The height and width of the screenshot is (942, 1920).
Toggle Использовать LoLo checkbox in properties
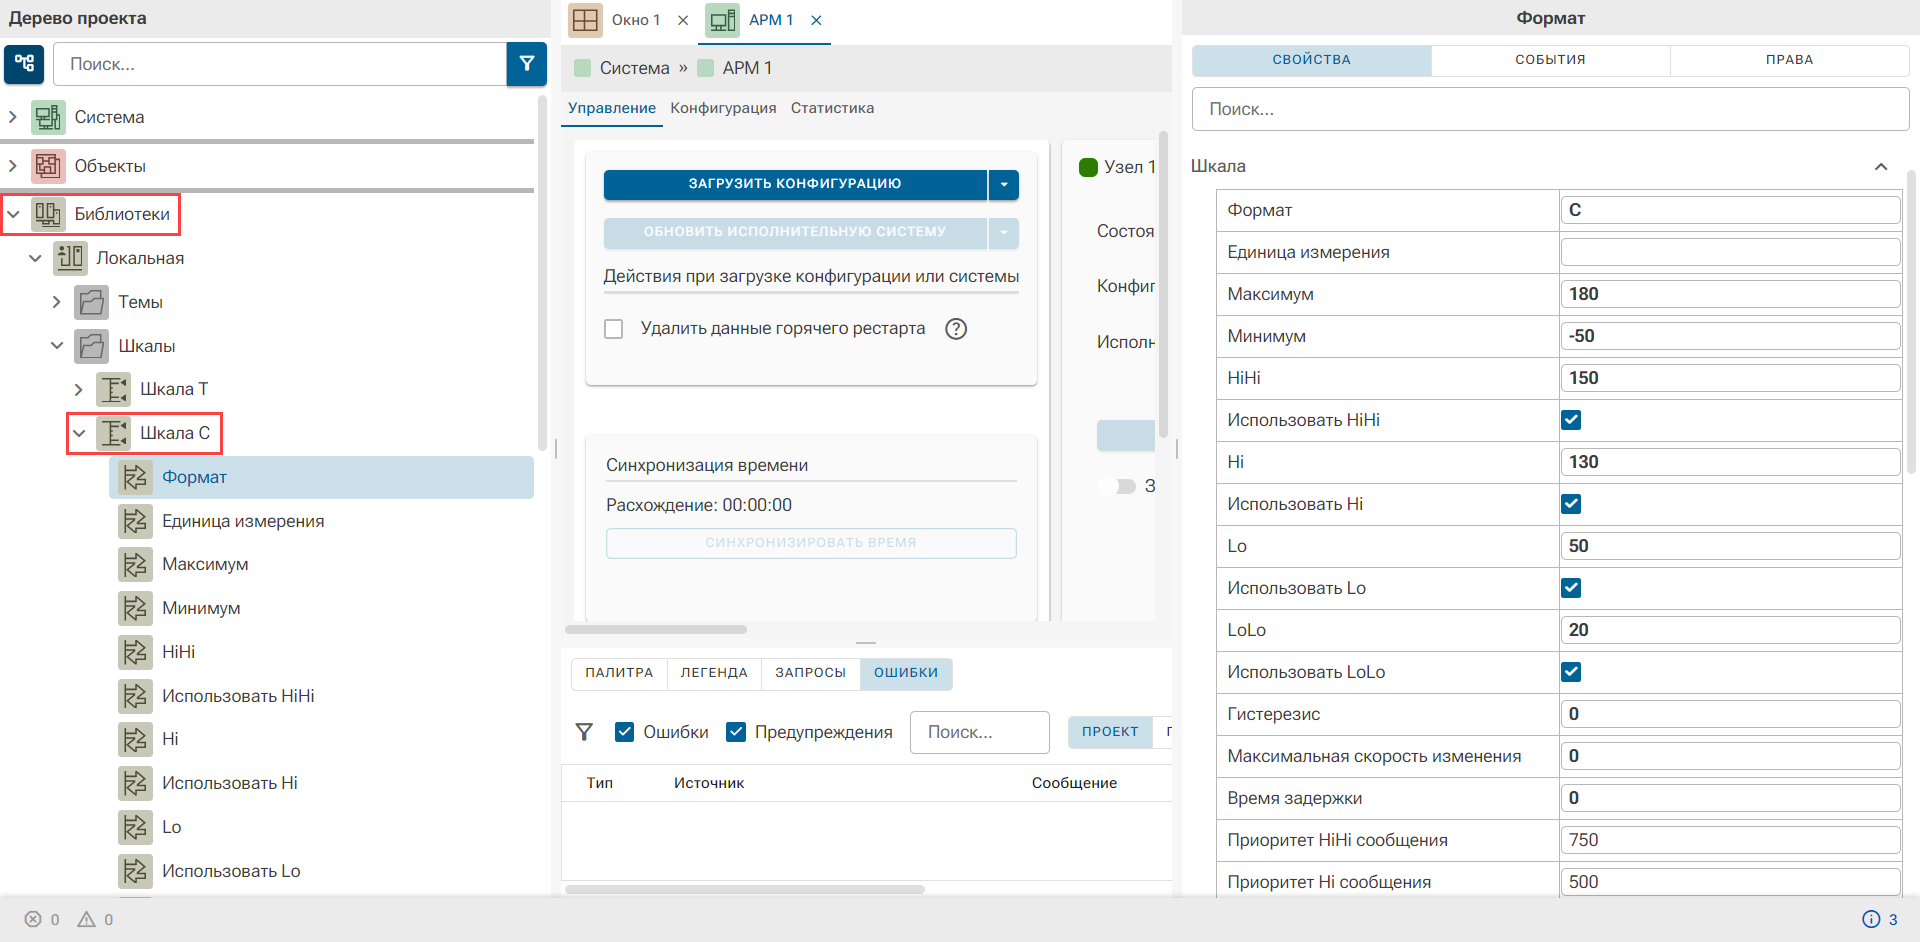click(1571, 672)
